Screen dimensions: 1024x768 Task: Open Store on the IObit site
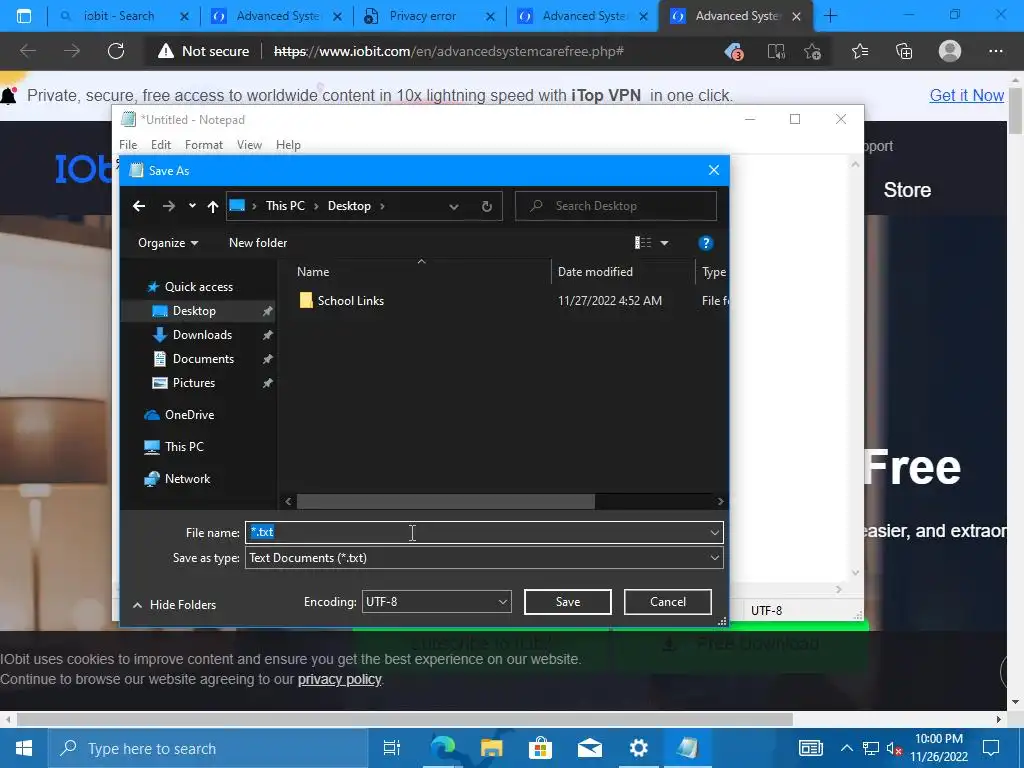pyautogui.click(x=907, y=190)
